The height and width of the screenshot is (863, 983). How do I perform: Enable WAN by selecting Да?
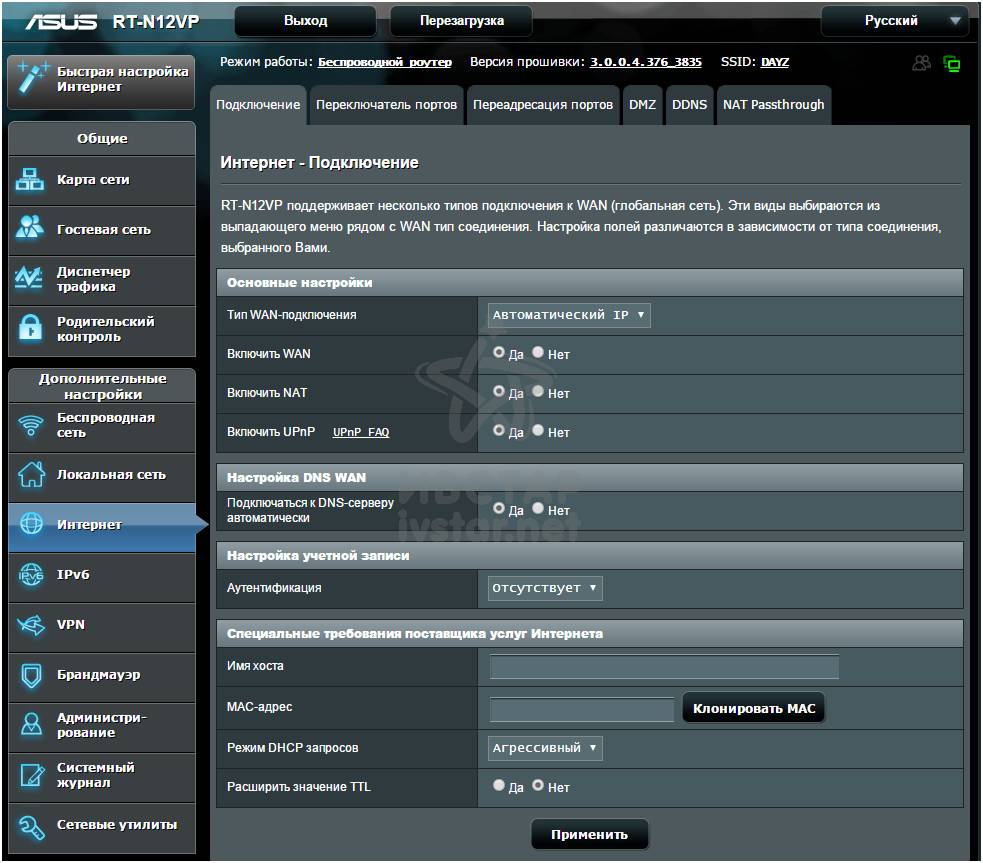point(499,352)
